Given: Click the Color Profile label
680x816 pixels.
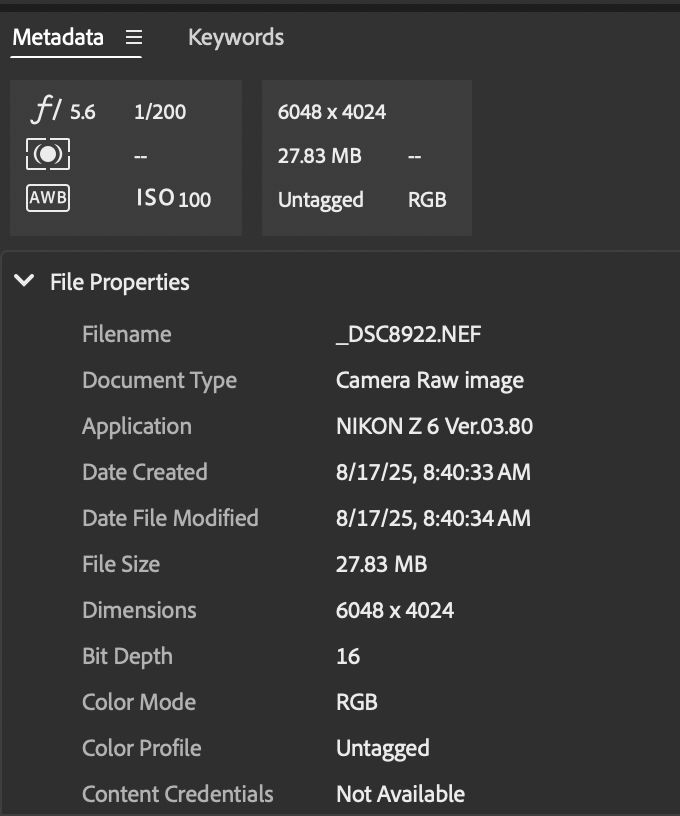Looking at the screenshot, I should point(142,748).
